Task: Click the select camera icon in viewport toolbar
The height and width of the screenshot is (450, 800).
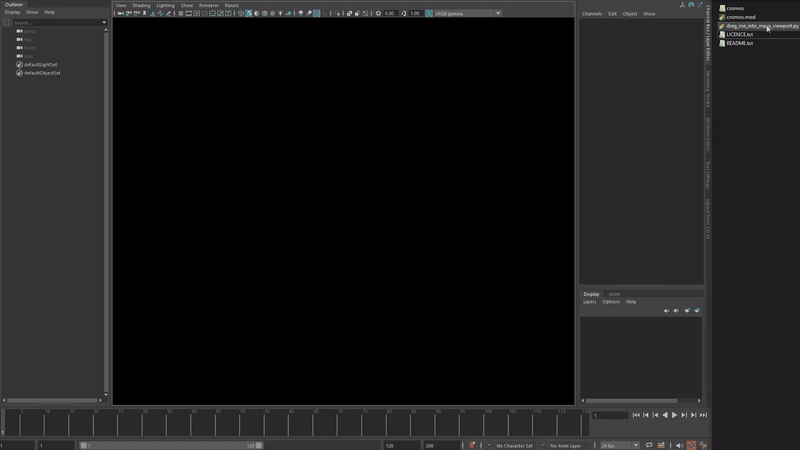Action: (120, 13)
